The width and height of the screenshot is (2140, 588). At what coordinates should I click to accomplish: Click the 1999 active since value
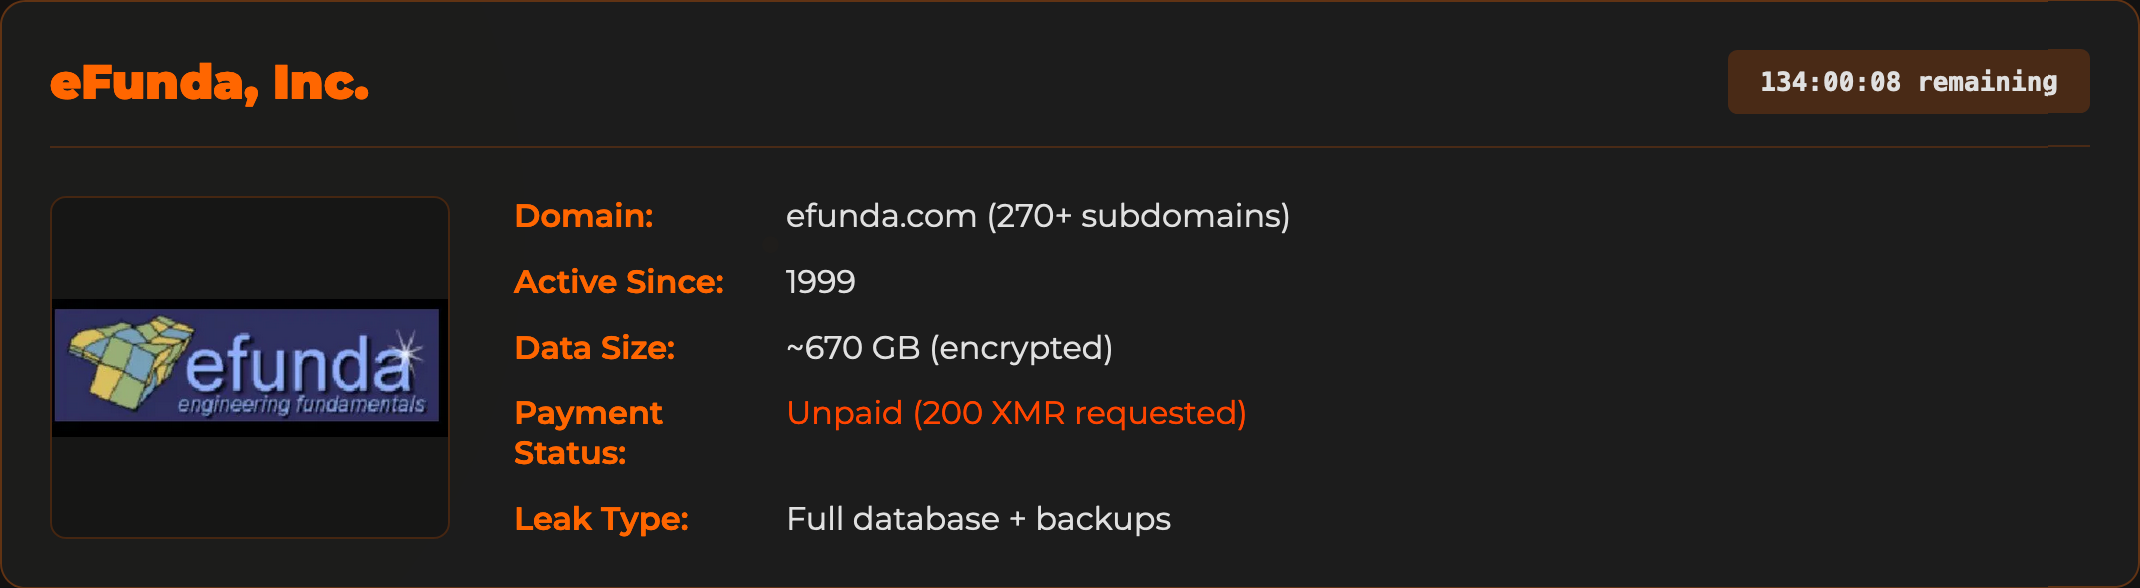point(820,282)
